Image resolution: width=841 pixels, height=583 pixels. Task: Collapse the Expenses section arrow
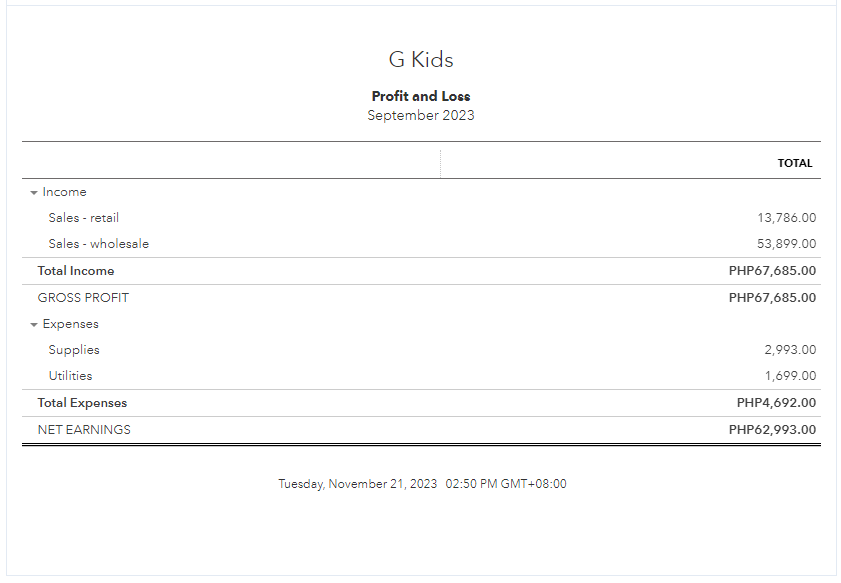coord(34,324)
